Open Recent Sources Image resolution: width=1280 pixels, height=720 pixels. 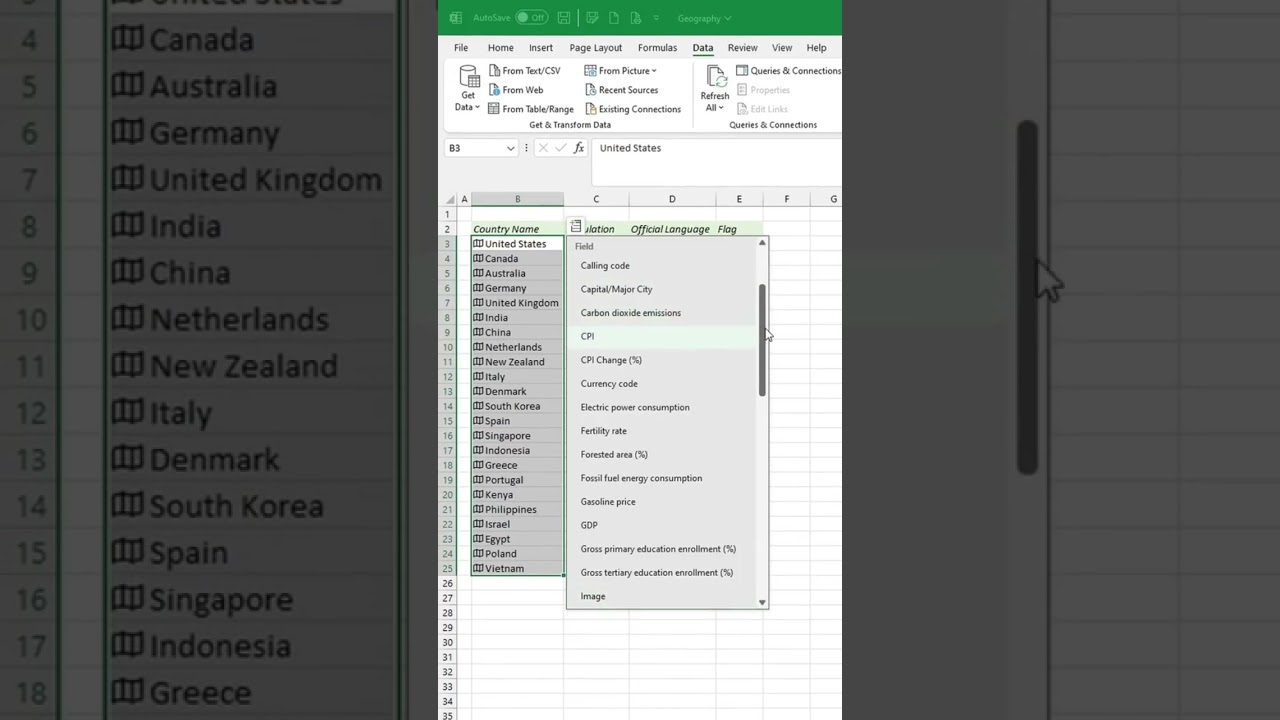coord(621,90)
